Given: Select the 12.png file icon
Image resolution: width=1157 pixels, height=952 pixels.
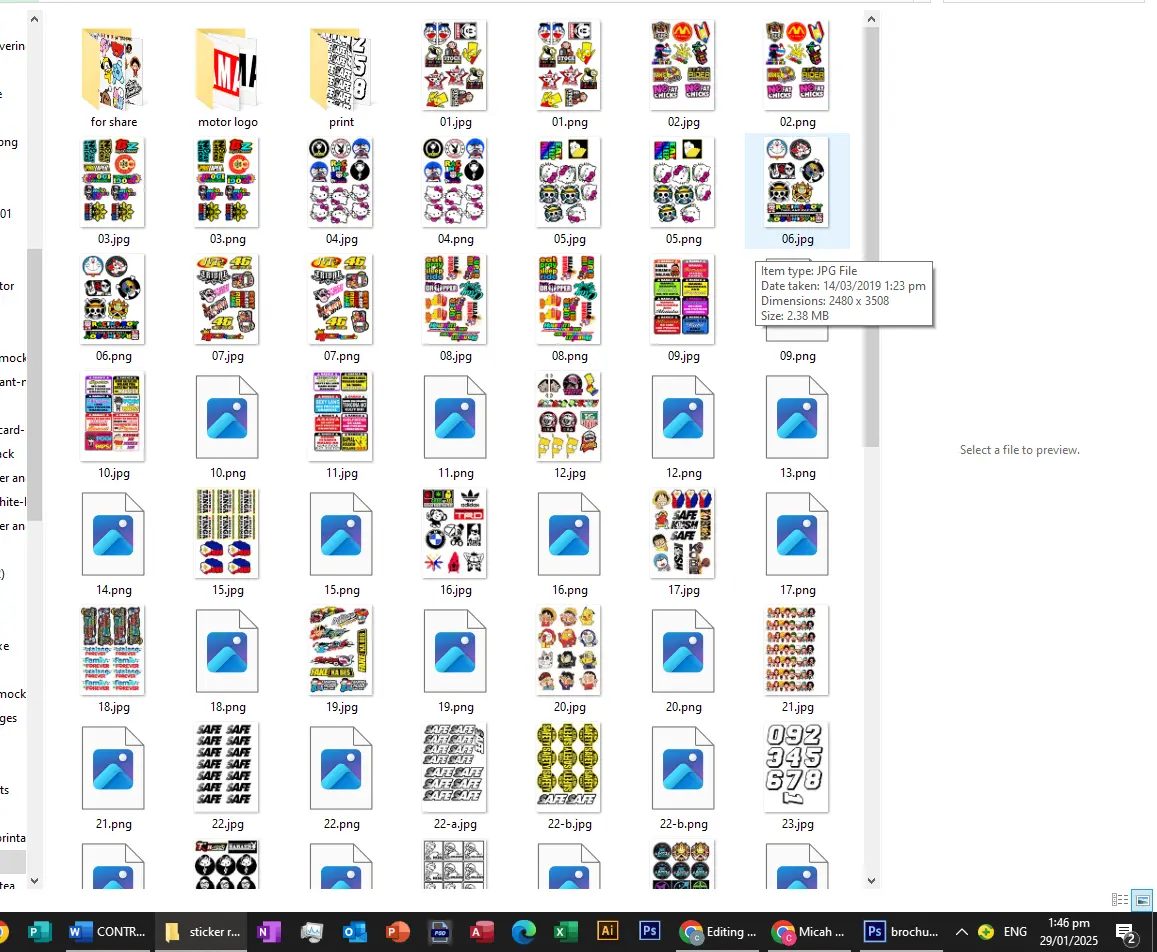Looking at the screenshot, I should [683, 417].
